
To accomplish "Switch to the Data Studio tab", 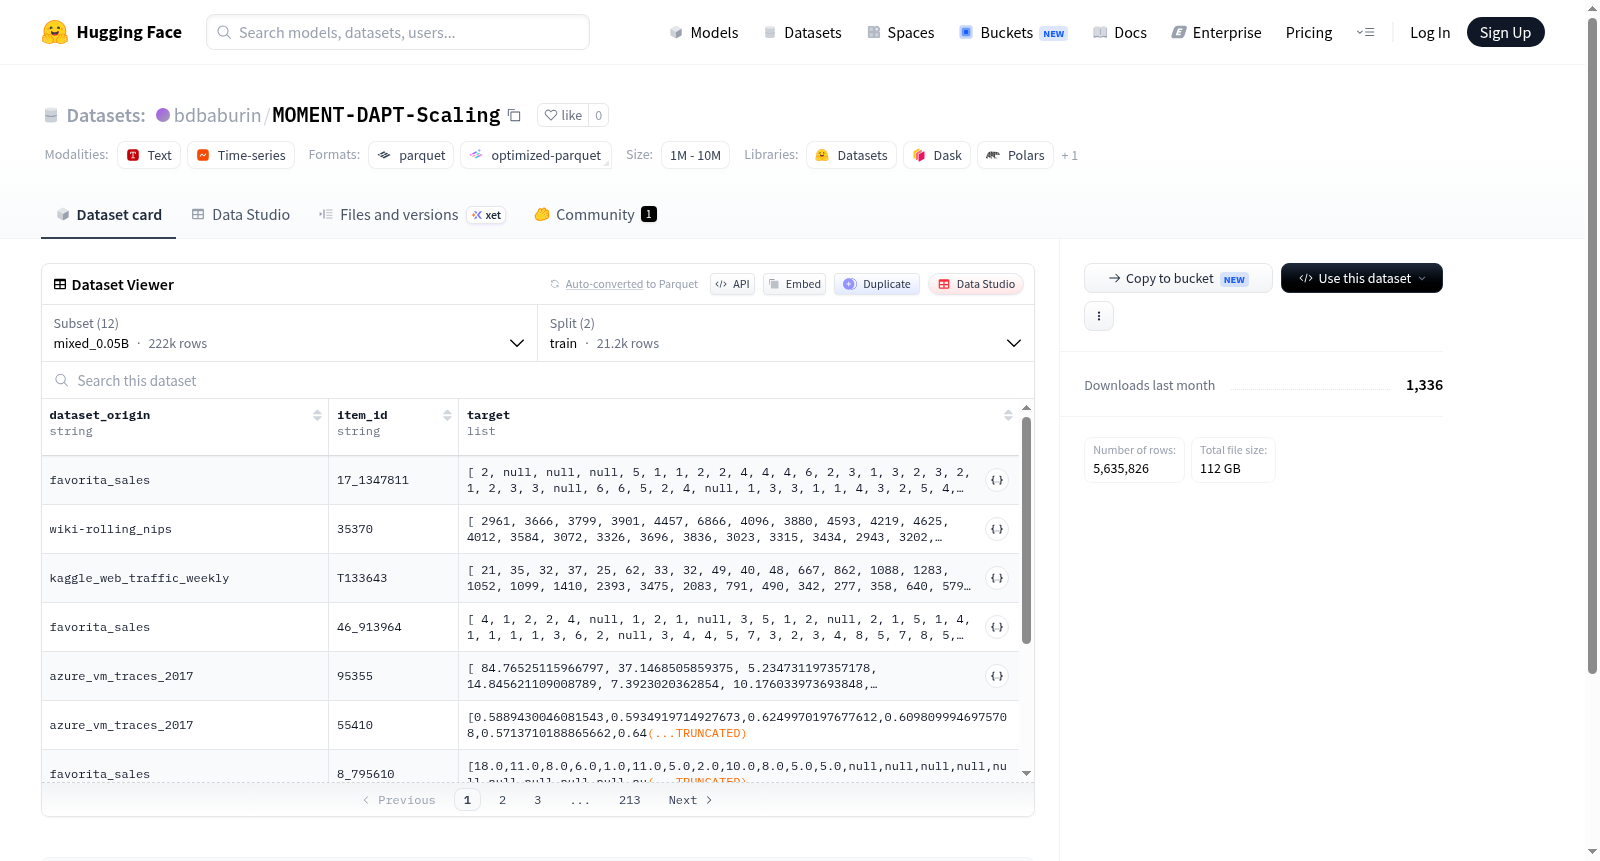I will pyautogui.click(x=241, y=215).
